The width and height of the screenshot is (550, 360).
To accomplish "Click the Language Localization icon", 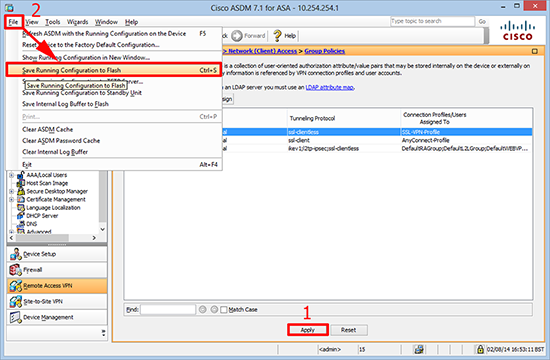I will 21,207.
